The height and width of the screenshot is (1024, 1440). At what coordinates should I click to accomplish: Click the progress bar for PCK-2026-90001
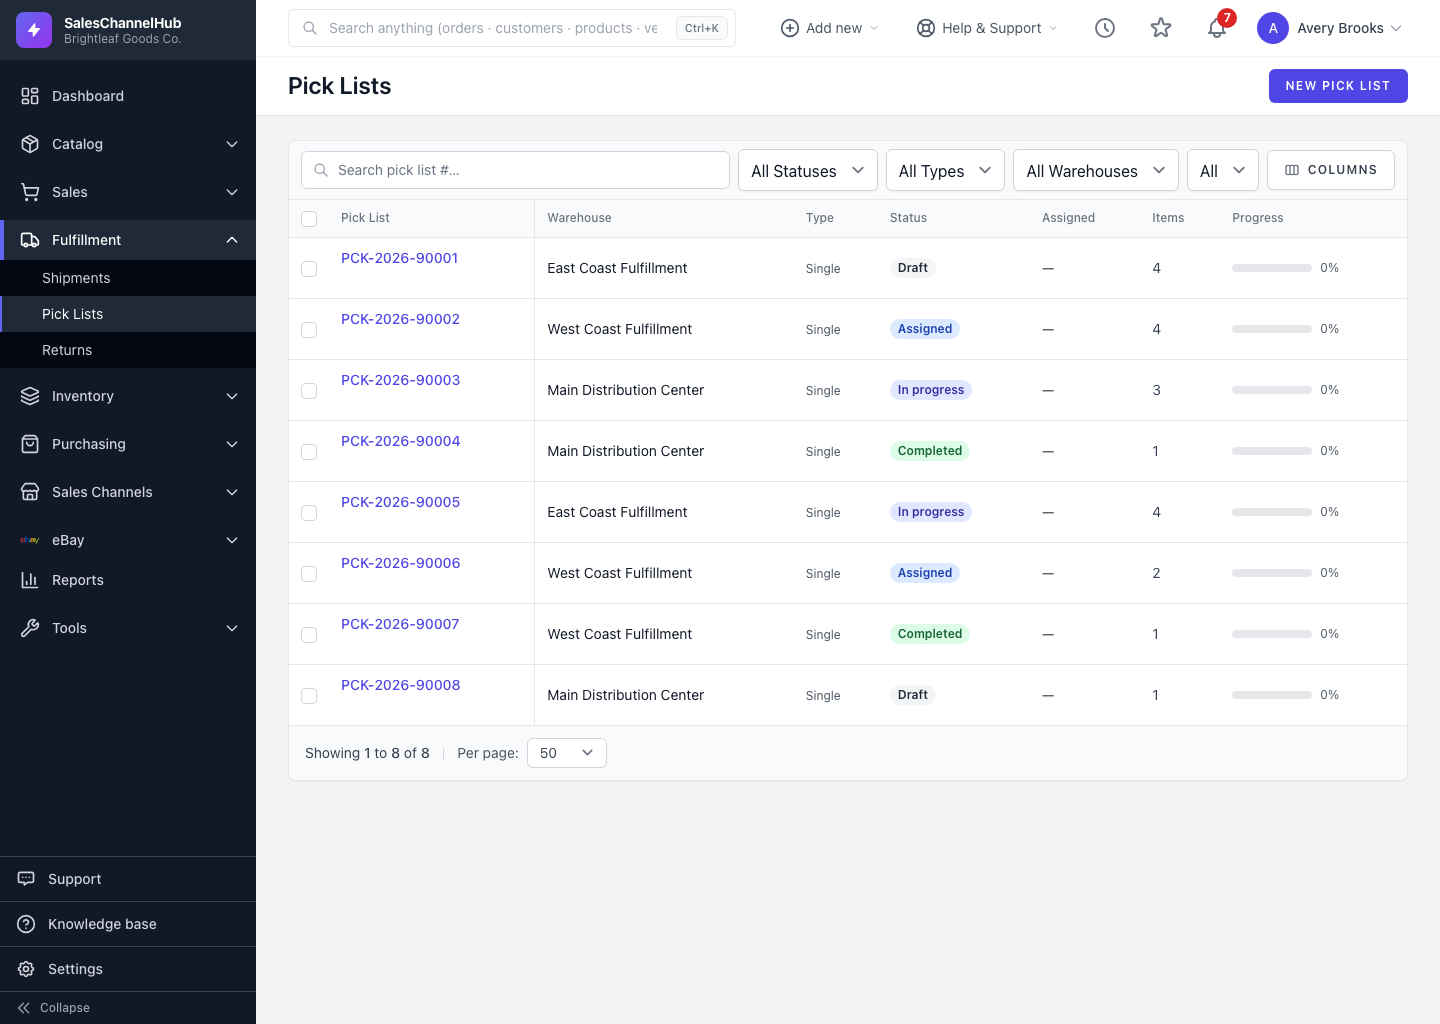(x=1272, y=268)
